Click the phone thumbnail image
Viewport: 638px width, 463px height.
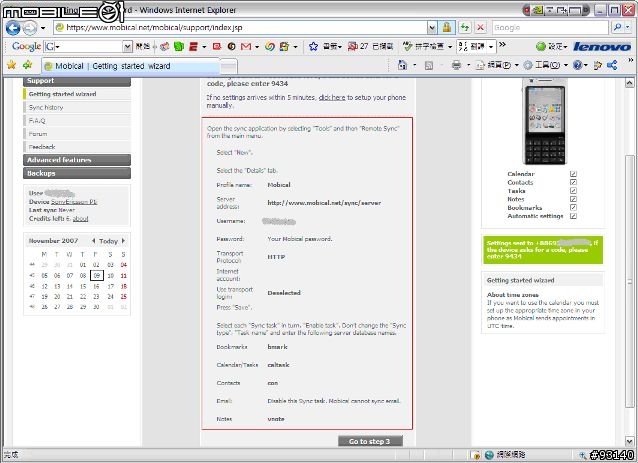click(544, 121)
